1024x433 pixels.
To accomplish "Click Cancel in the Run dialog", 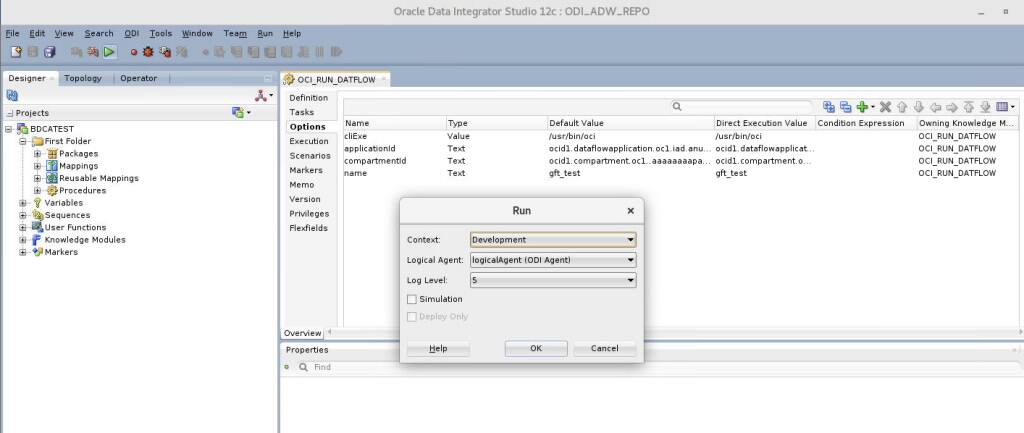I will click(605, 349).
